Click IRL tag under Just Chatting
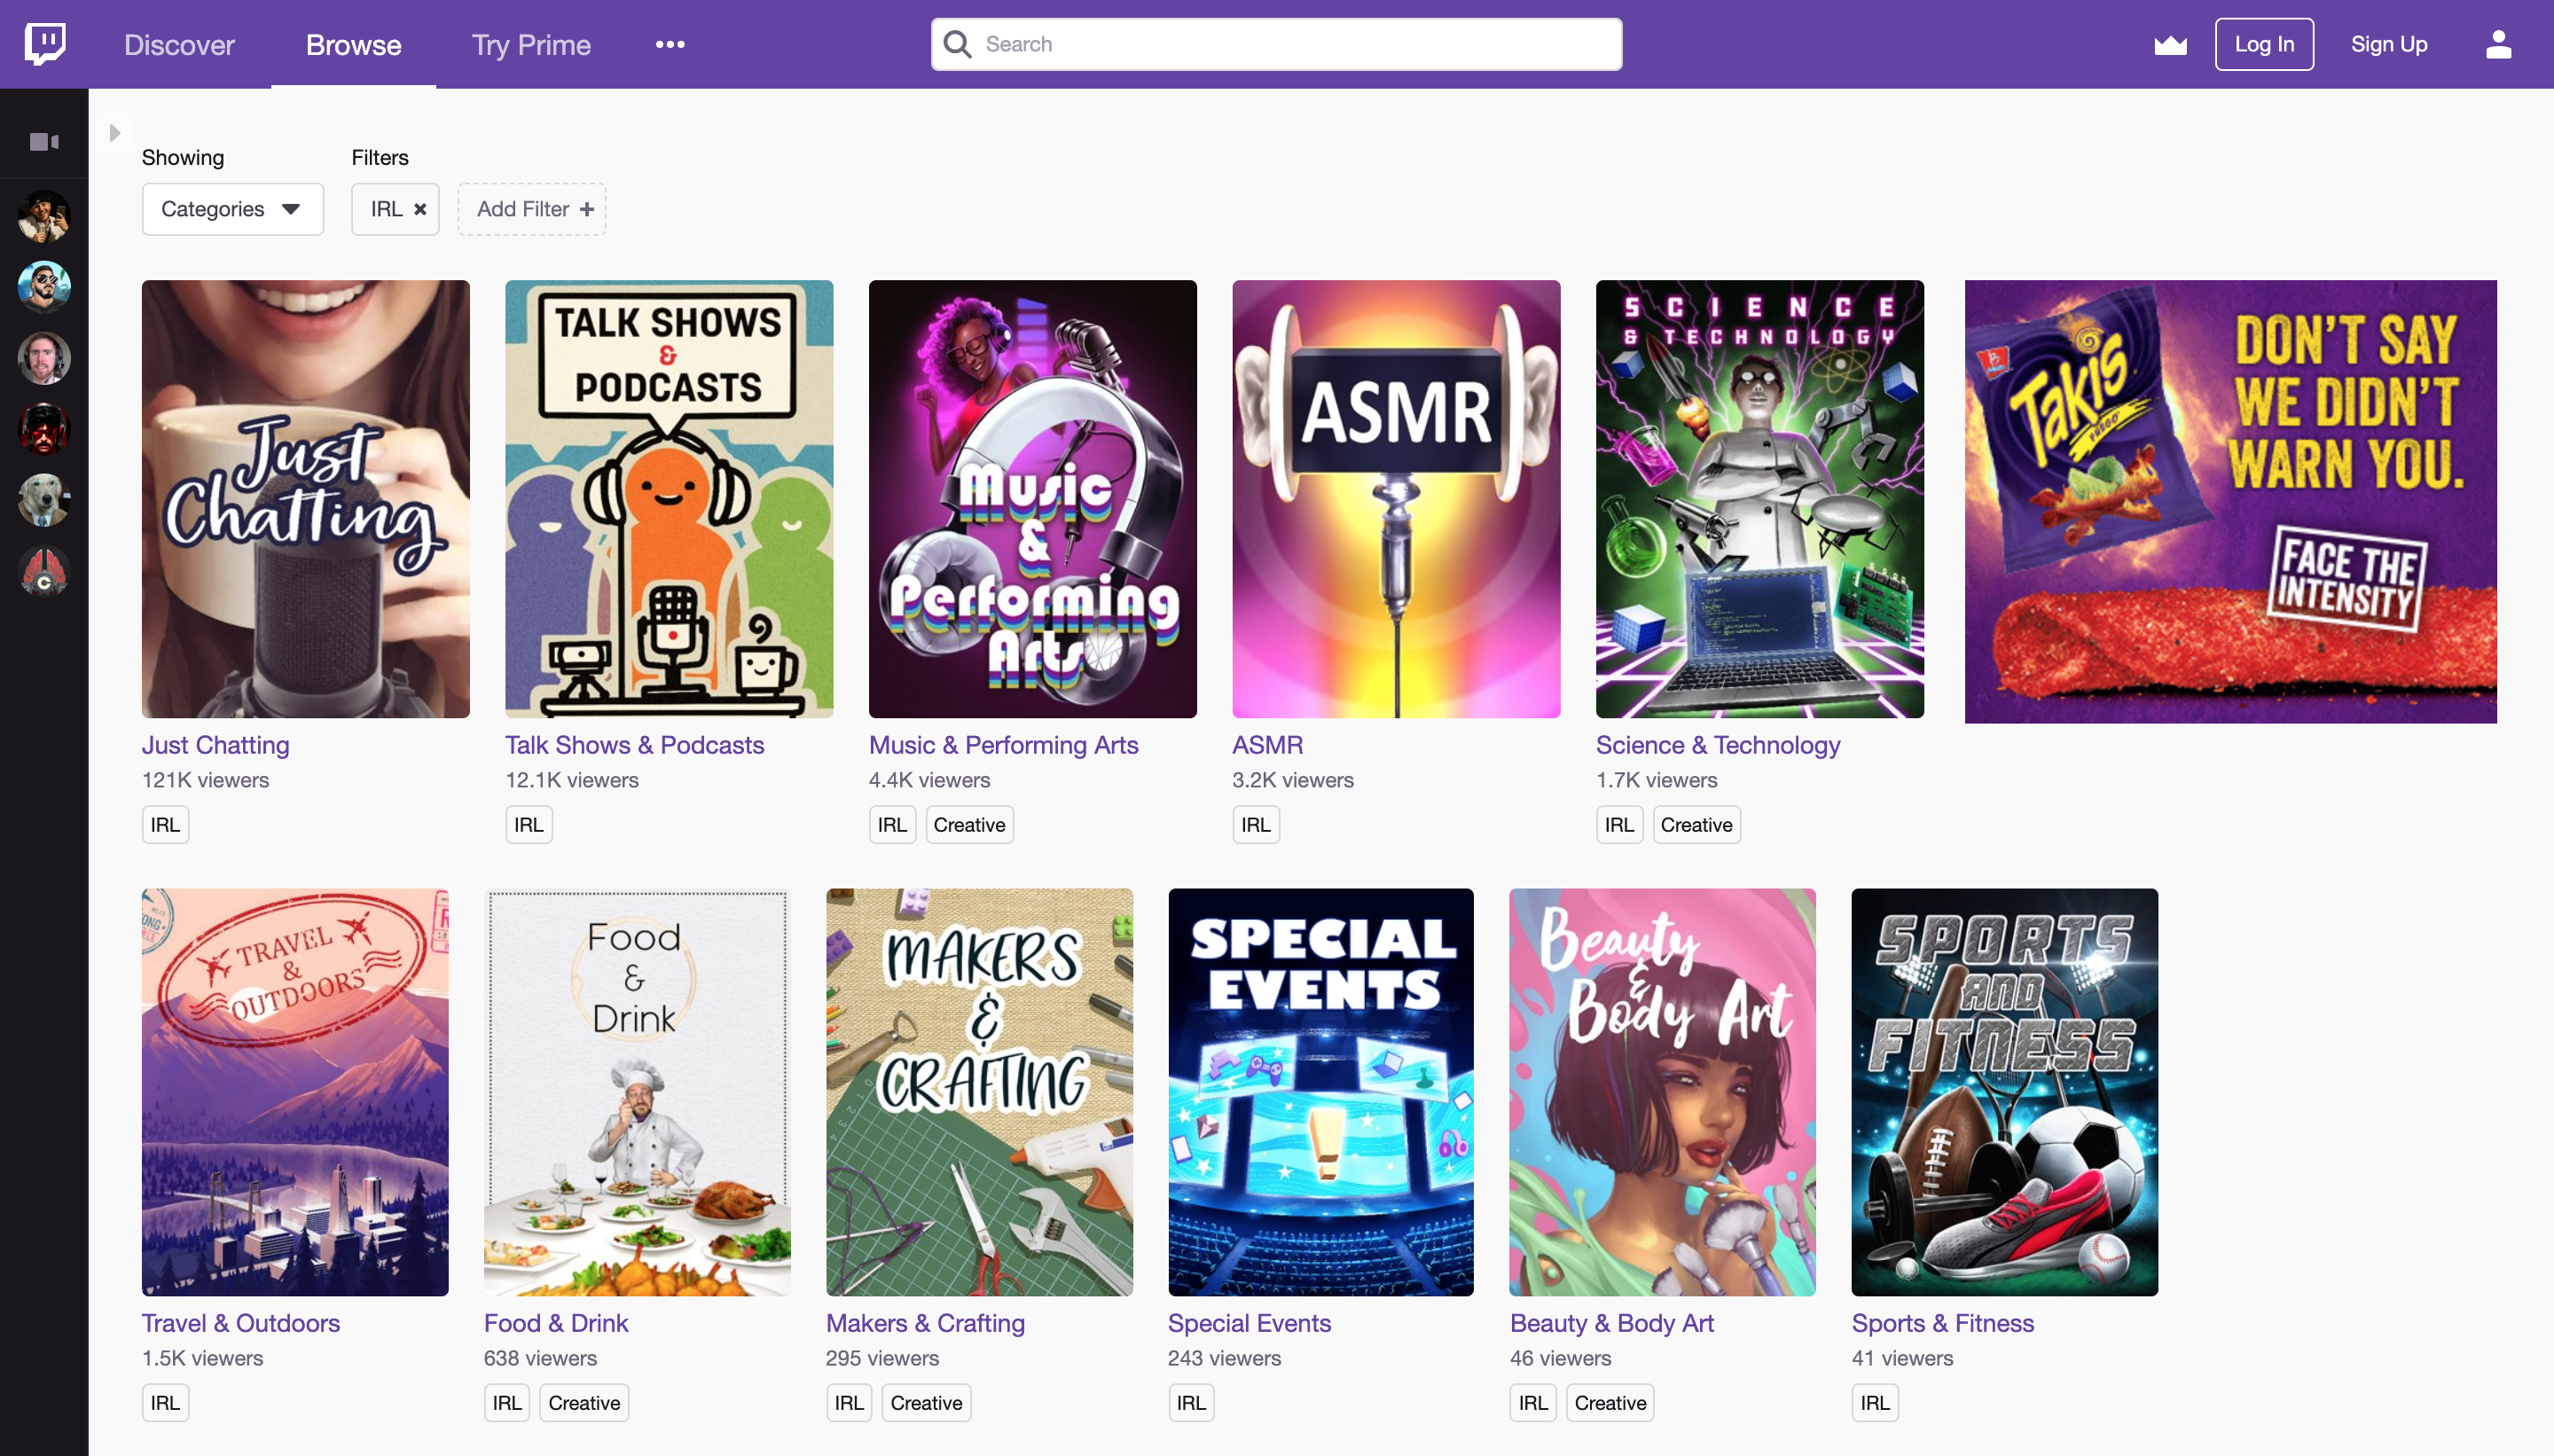The width and height of the screenshot is (2554, 1456). point(165,825)
